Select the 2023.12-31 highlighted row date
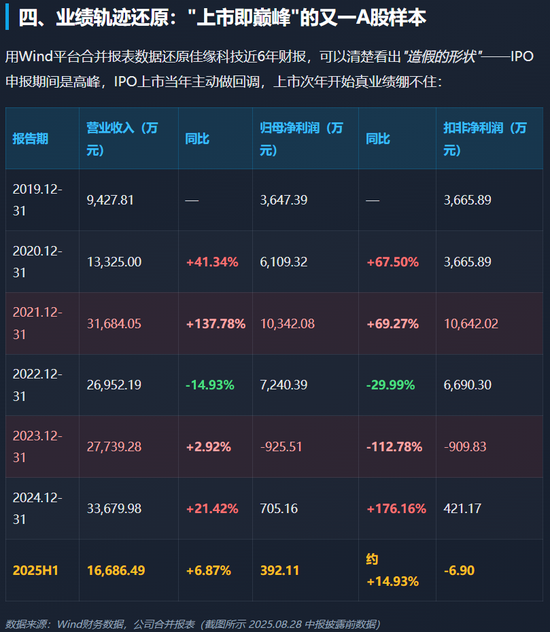This screenshot has width=550, height=632. coord(37,447)
